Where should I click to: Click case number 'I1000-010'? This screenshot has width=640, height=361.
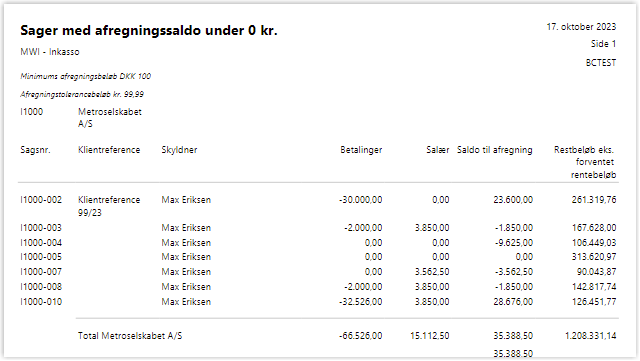pos(41,302)
